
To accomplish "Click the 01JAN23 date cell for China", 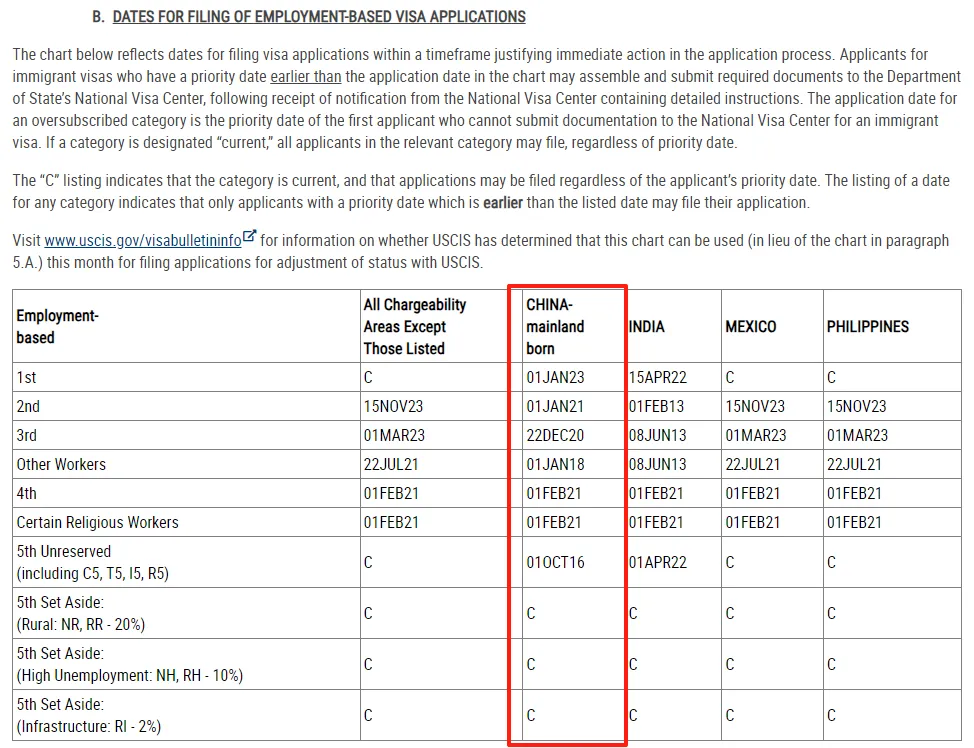I will pyautogui.click(x=555, y=378).
